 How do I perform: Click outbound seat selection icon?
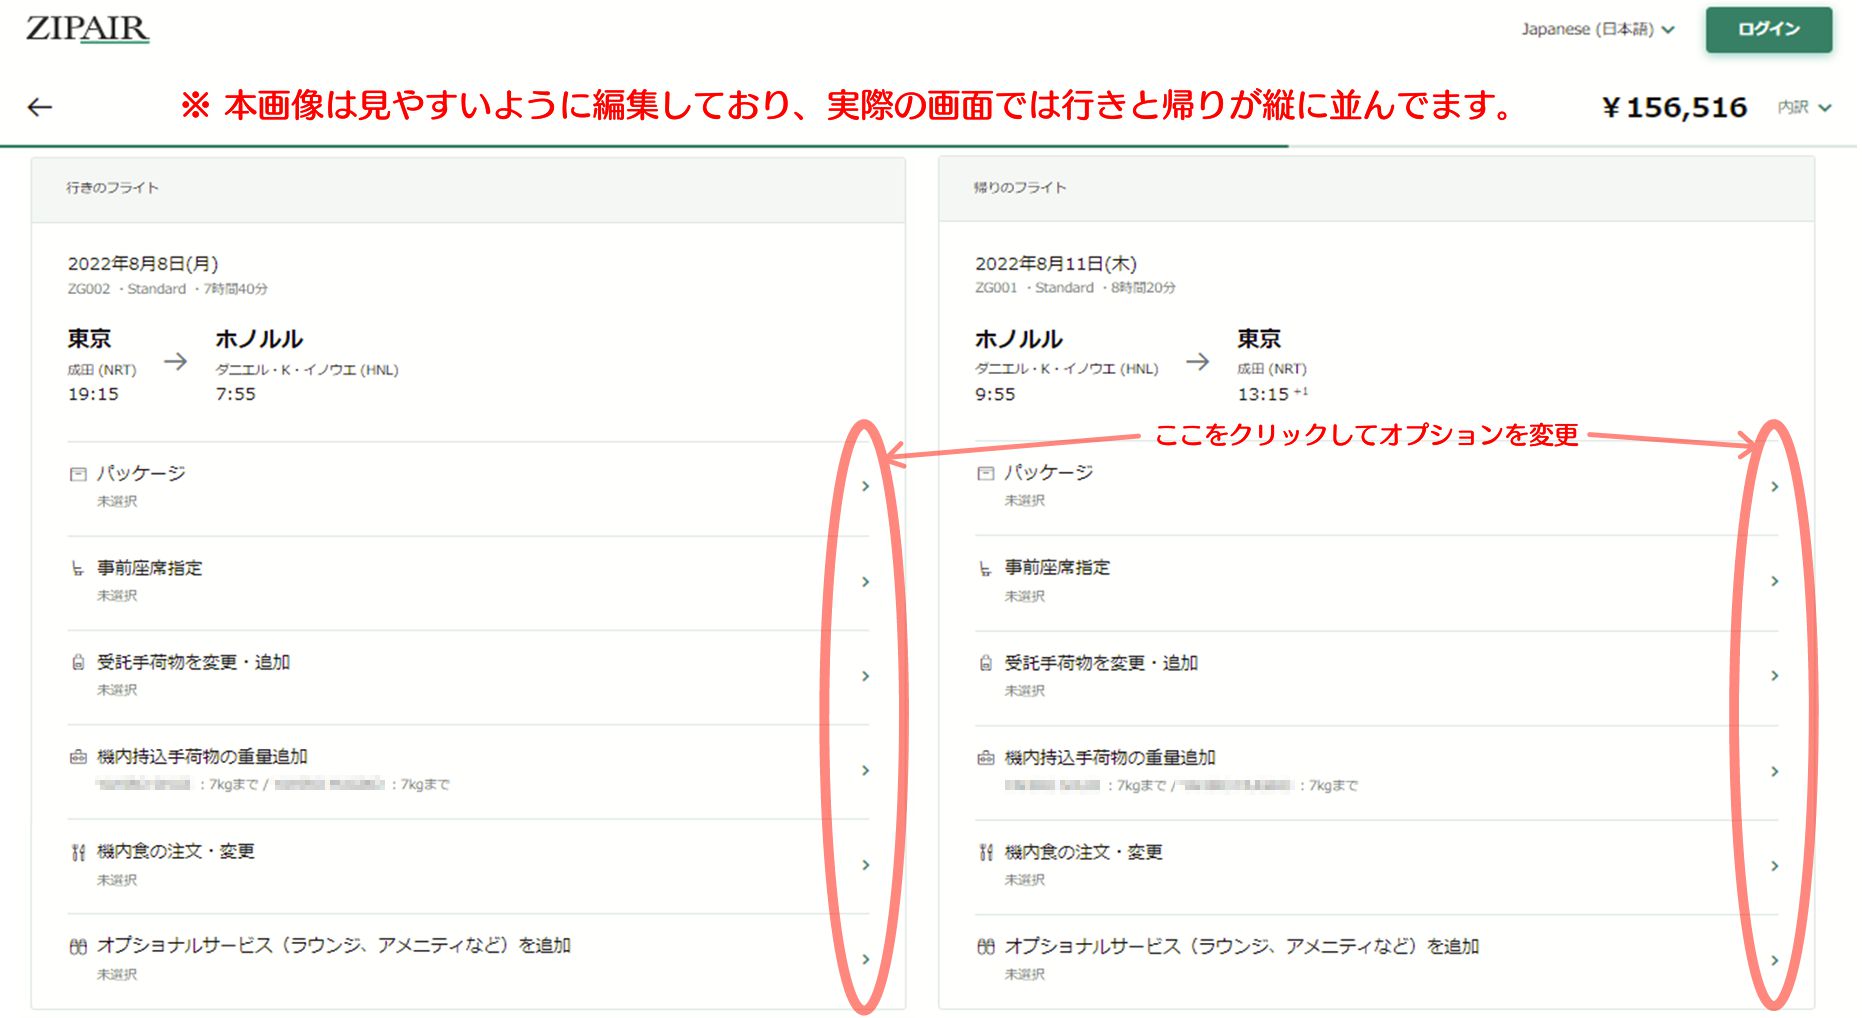pos(78,569)
